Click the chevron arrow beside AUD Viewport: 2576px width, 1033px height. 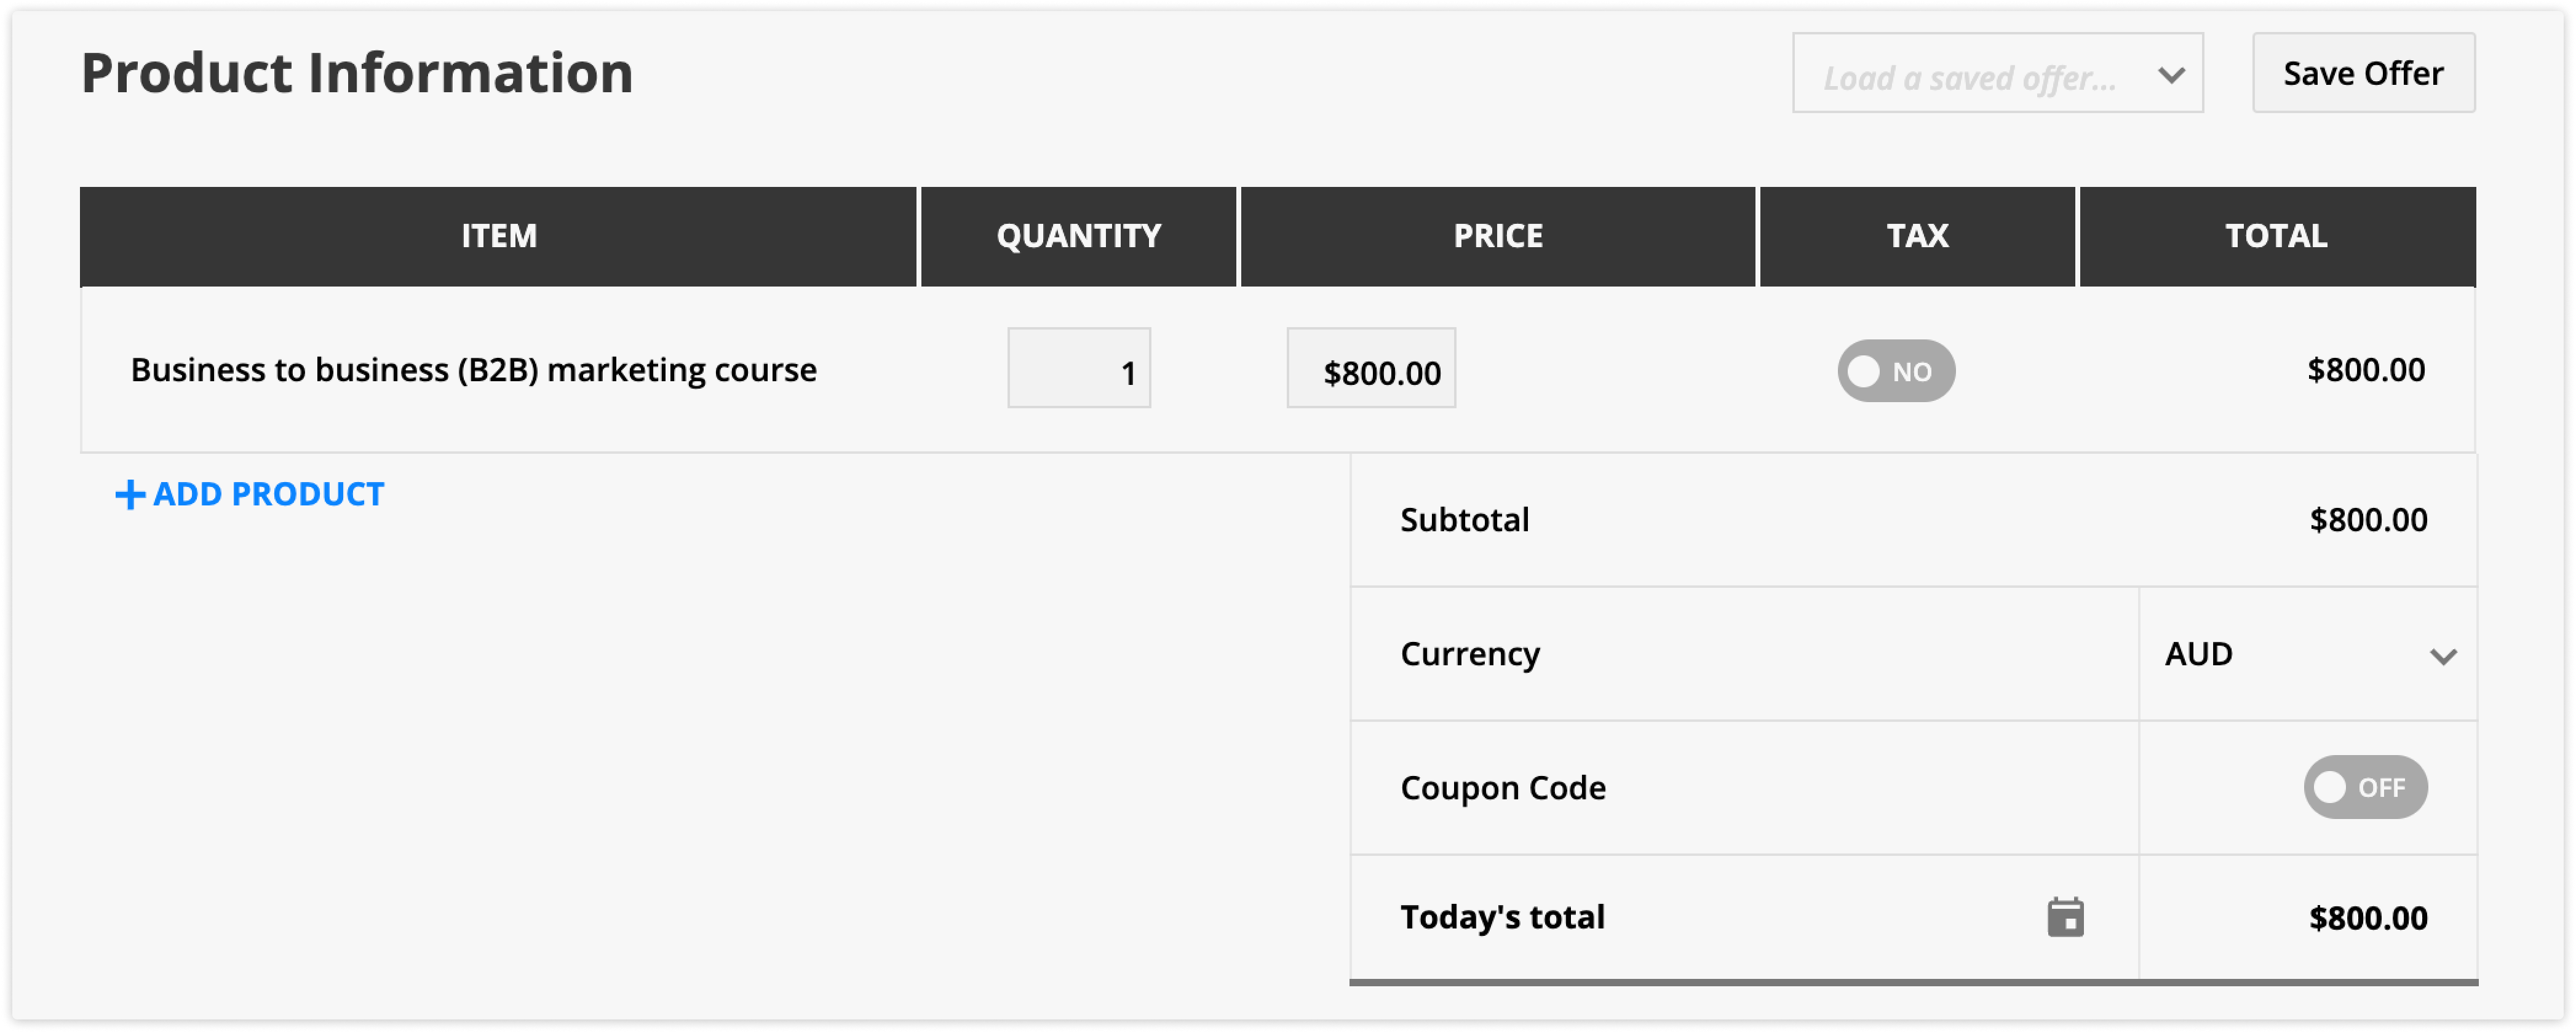click(x=2443, y=657)
